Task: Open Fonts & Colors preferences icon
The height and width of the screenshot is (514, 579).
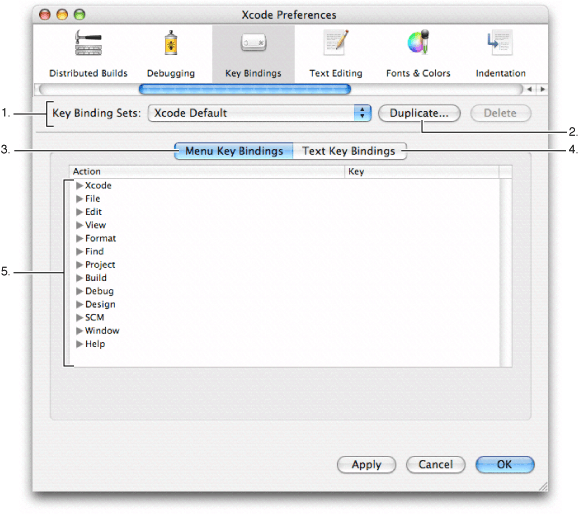Action: [x=418, y=42]
